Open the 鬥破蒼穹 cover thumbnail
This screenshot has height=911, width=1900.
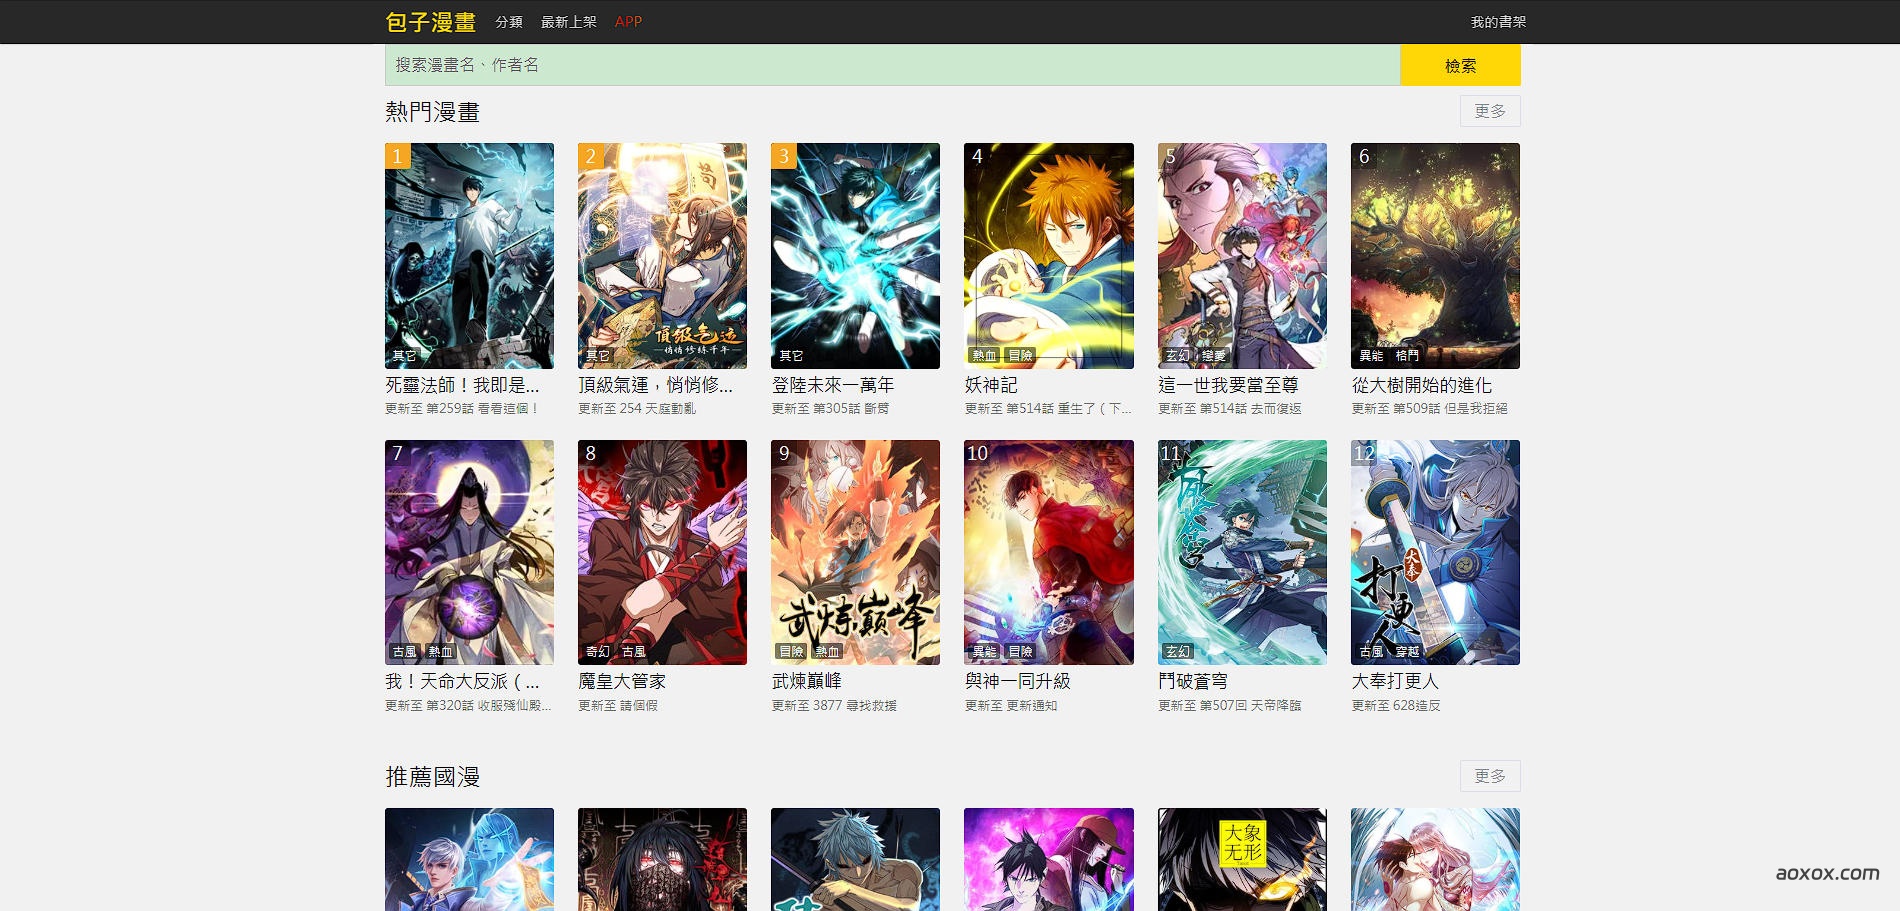coord(1242,552)
